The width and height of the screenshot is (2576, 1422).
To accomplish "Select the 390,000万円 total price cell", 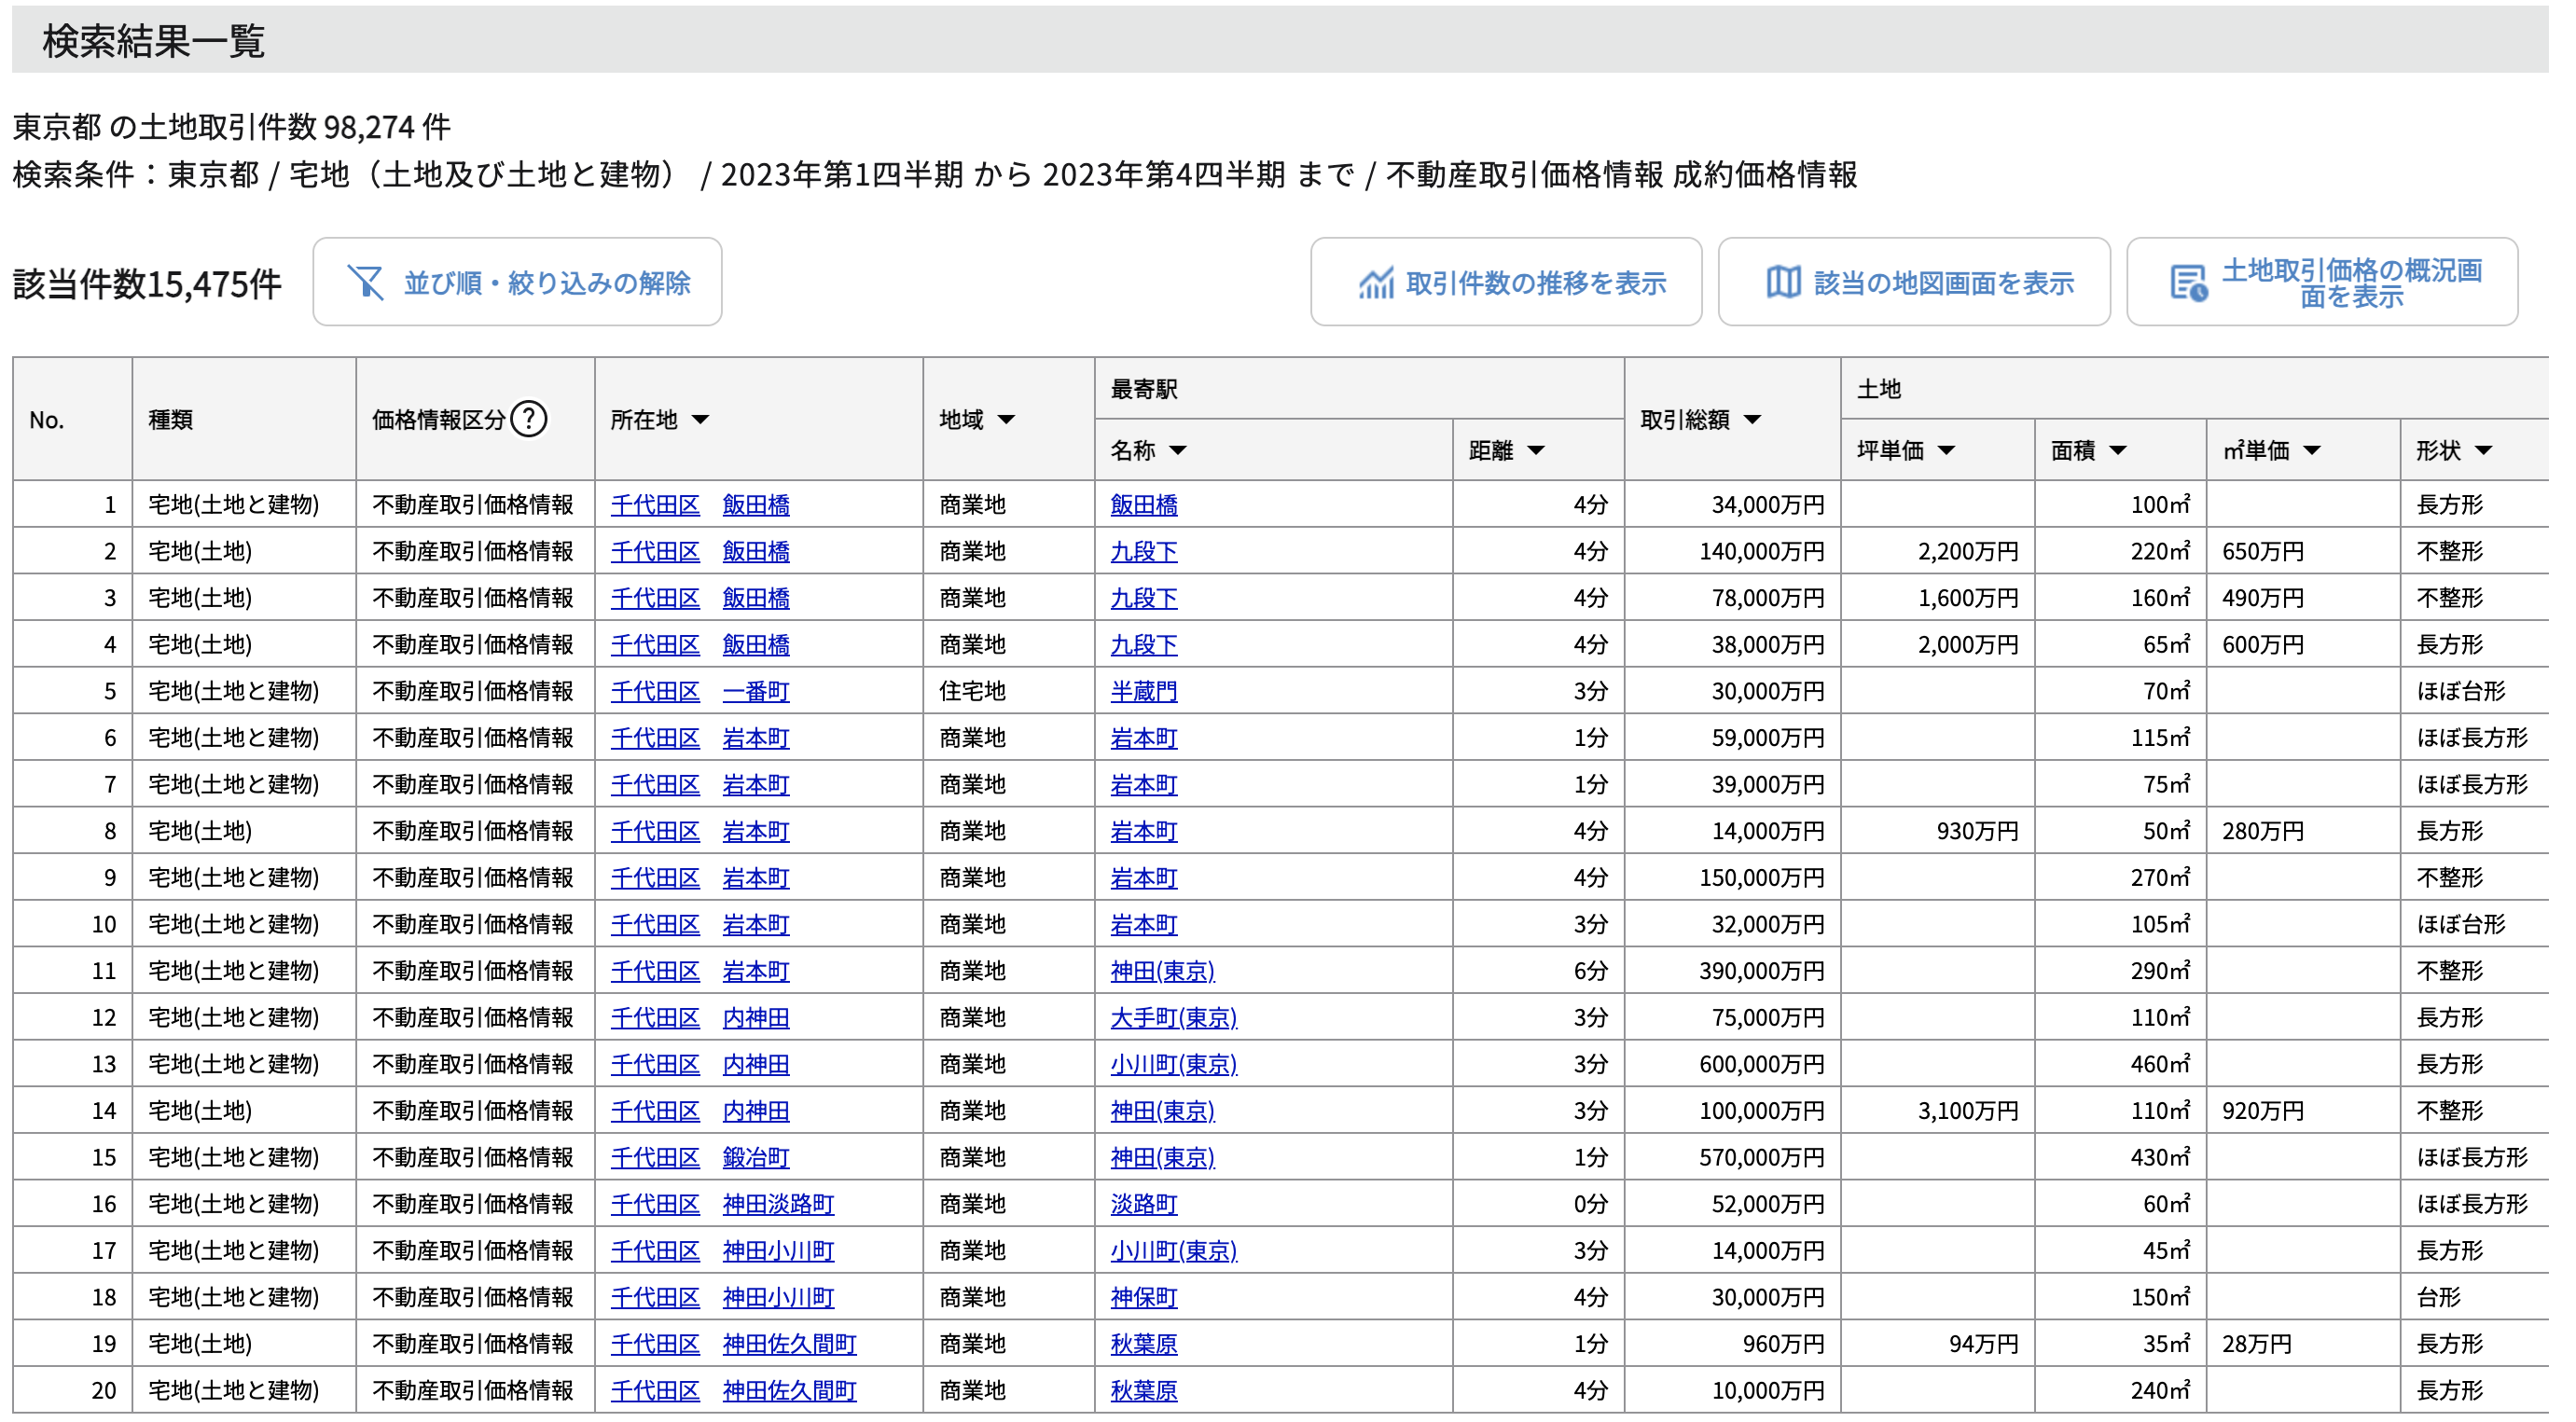I will pos(1734,972).
